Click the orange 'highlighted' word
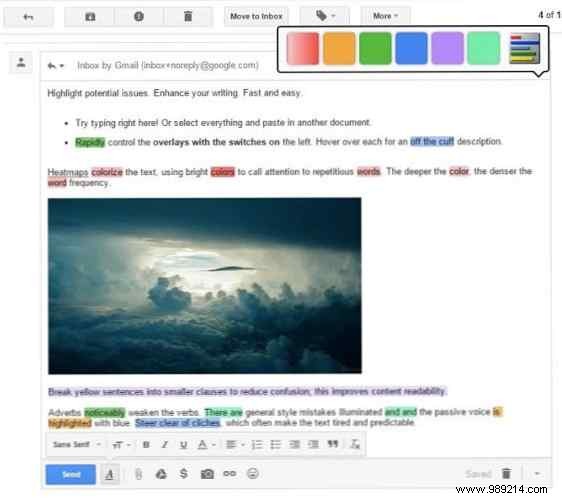Viewport: 562px width, 498px height. coord(70,423)
